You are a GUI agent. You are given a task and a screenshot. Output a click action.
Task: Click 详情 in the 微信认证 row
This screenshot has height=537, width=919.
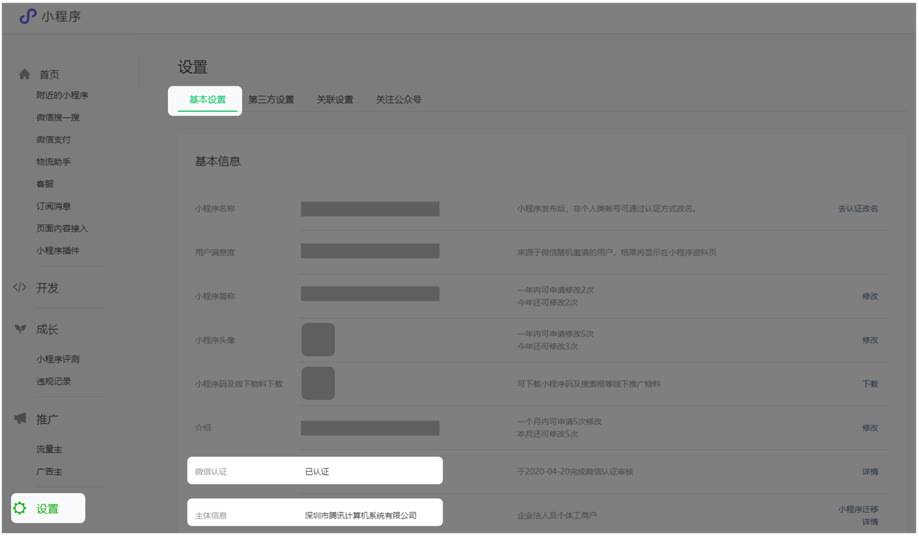(x=869, y=472)
